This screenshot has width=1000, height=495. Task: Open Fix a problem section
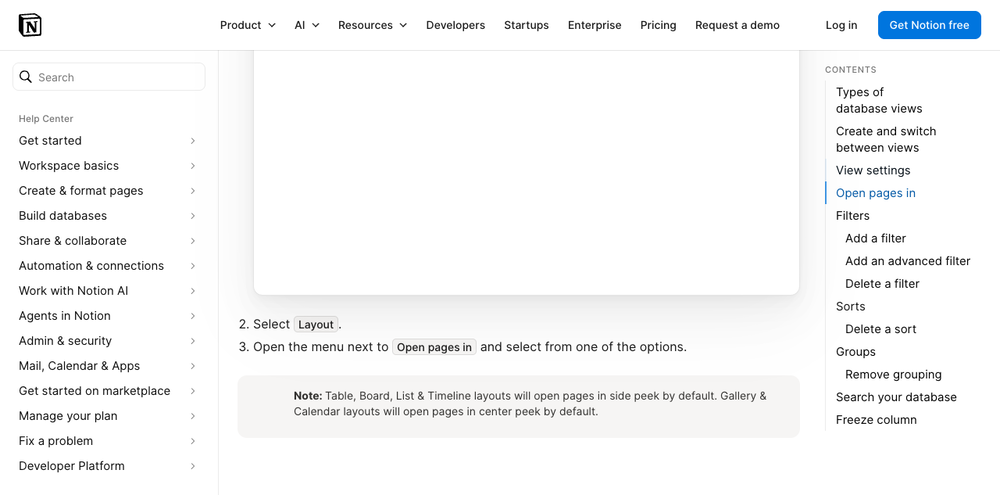pyautogui.click(x=55, y=441)
